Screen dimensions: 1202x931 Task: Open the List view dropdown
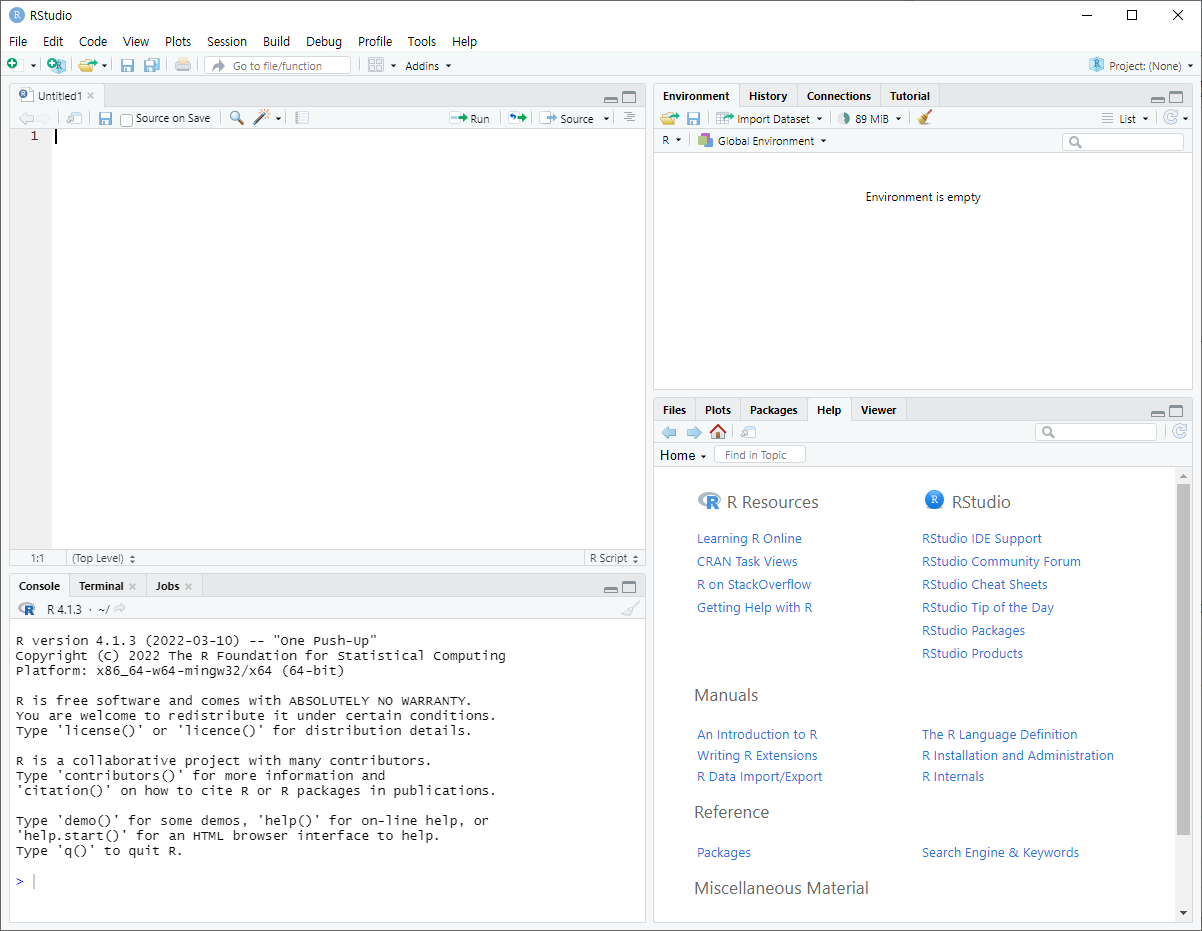pyautogui.click(x=1126, y=118)
